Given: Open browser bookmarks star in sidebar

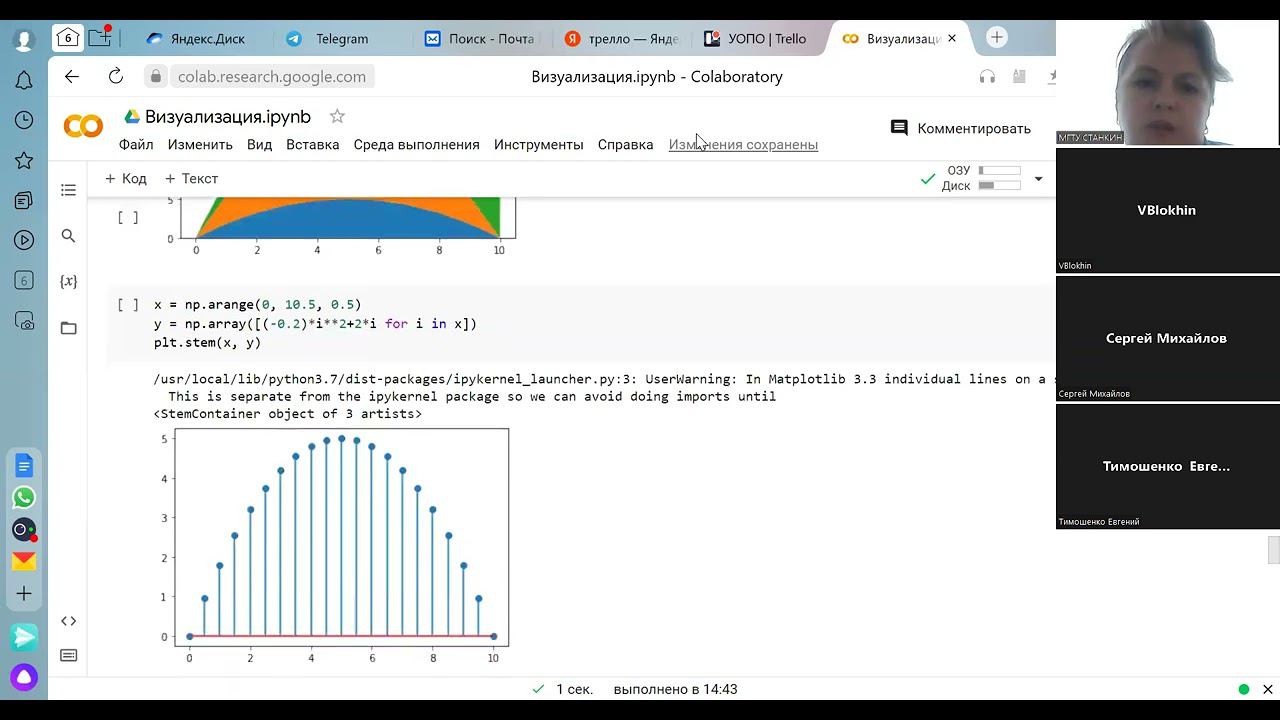Looking at the screenshot, I should 24,160.
